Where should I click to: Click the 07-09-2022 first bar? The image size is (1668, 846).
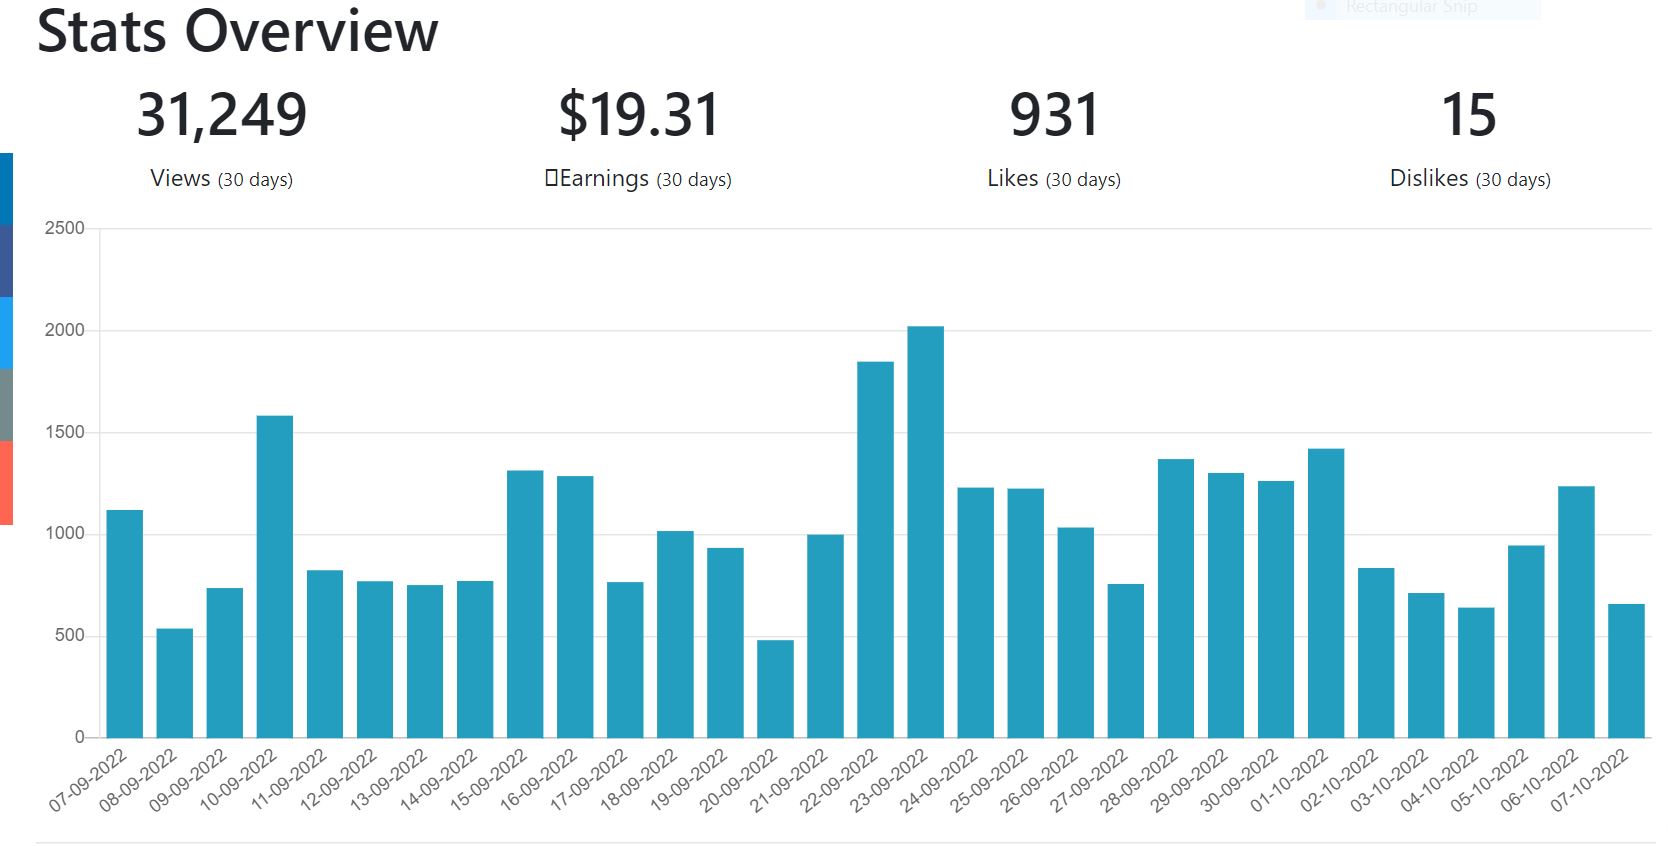pyautogui.click(x=125, y=624)
